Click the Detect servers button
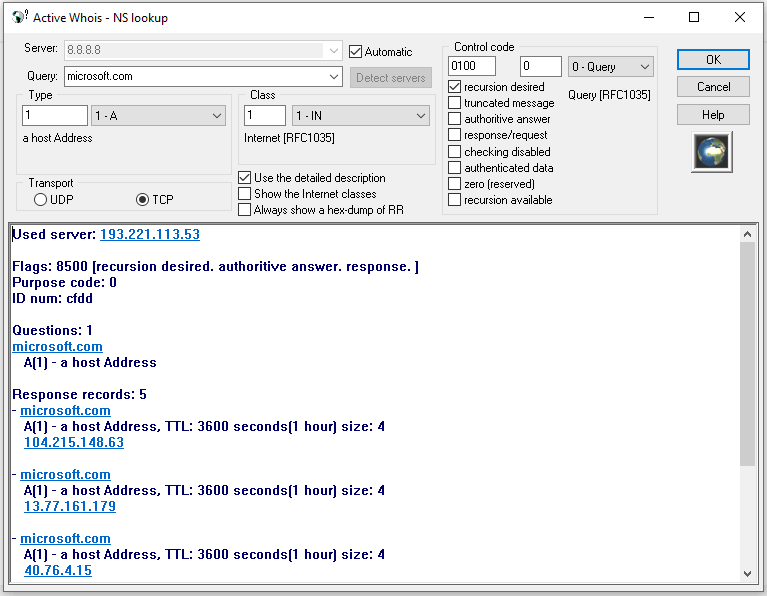767x596 pixels. pos(390,78)
